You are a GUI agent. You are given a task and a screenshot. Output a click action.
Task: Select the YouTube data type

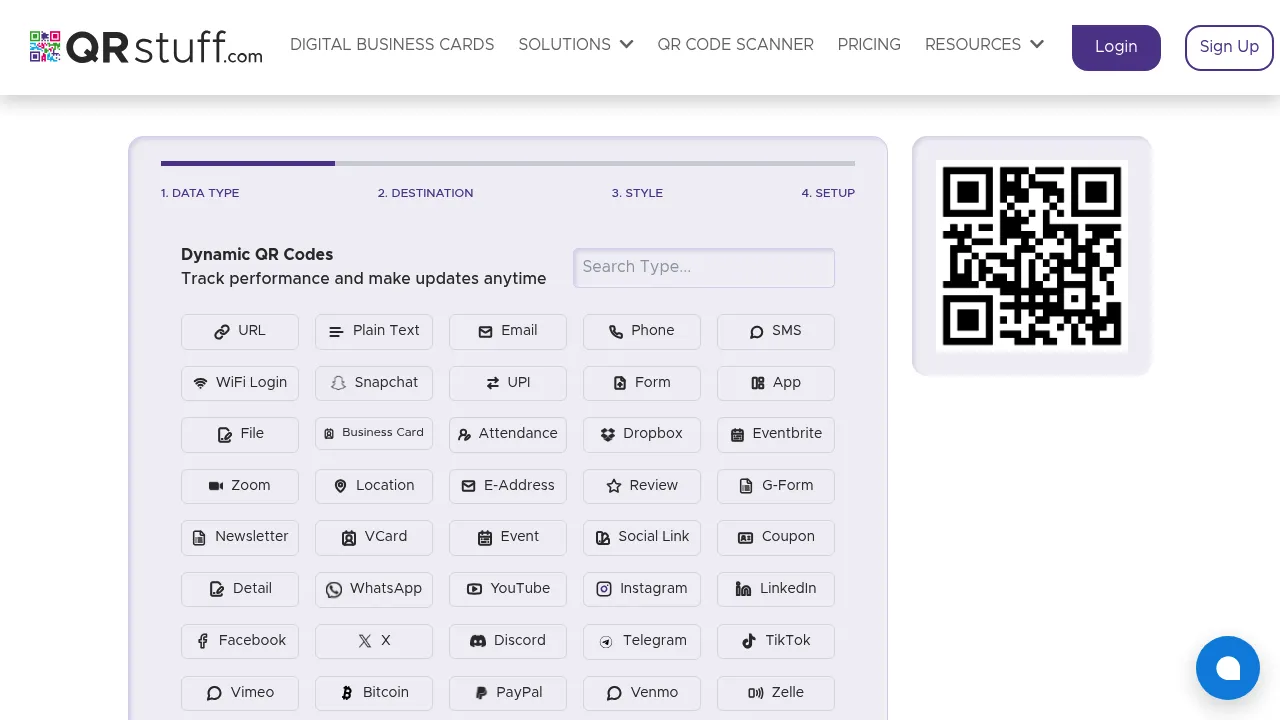[x=507, y=589]
